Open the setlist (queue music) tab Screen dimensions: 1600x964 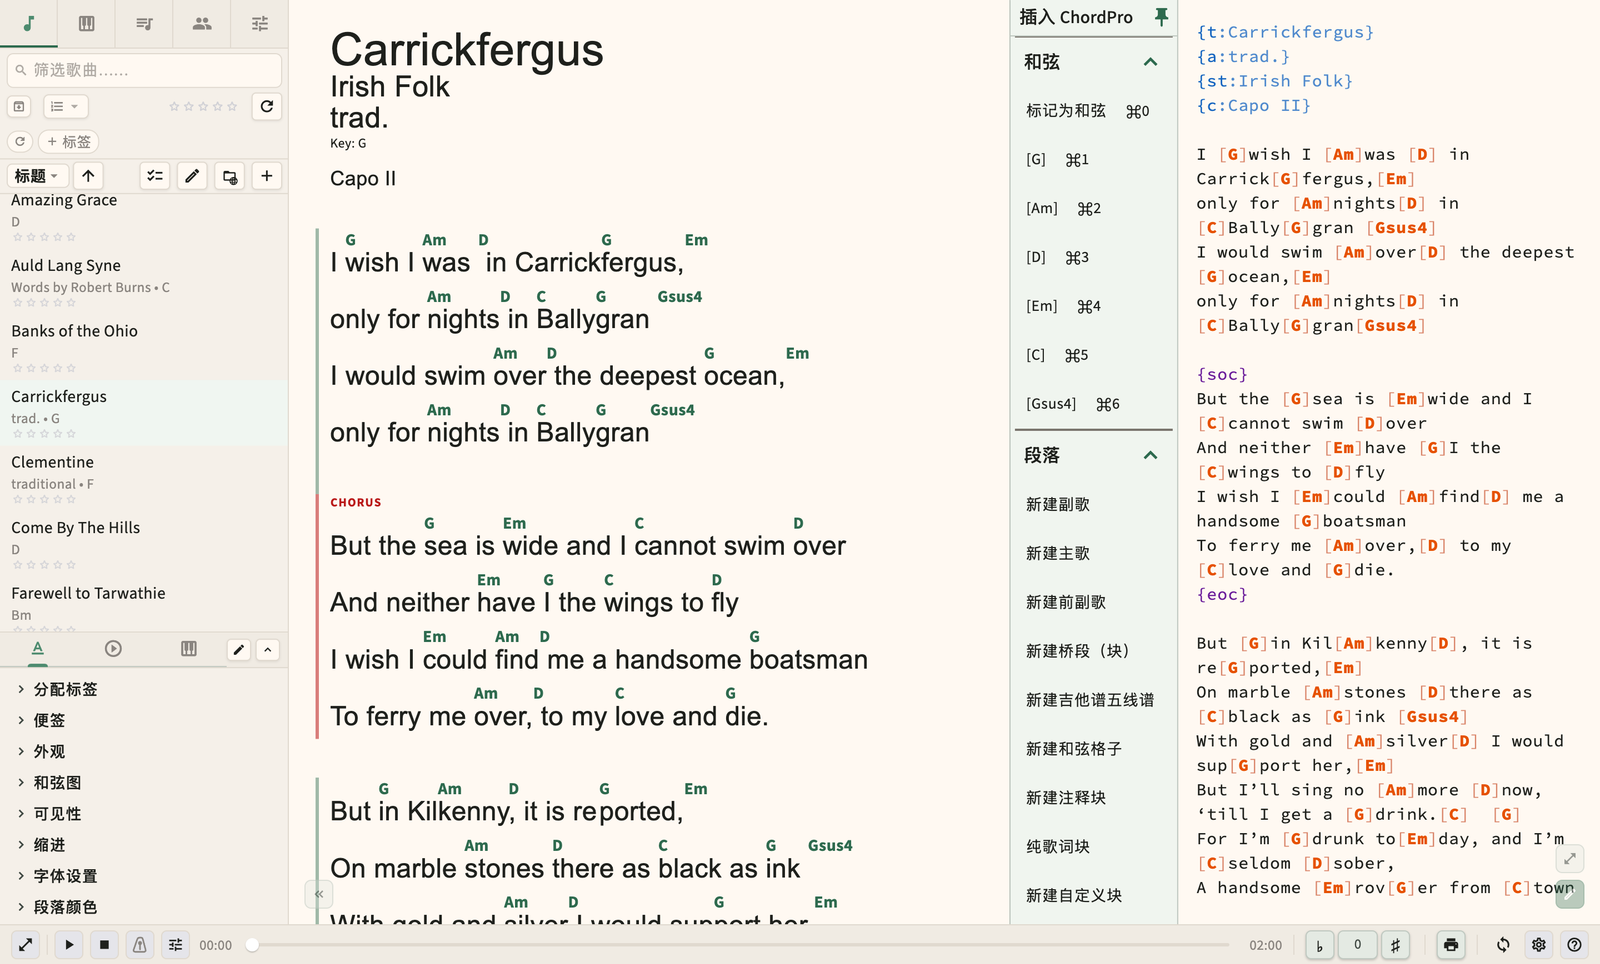(x=144, y=23)
